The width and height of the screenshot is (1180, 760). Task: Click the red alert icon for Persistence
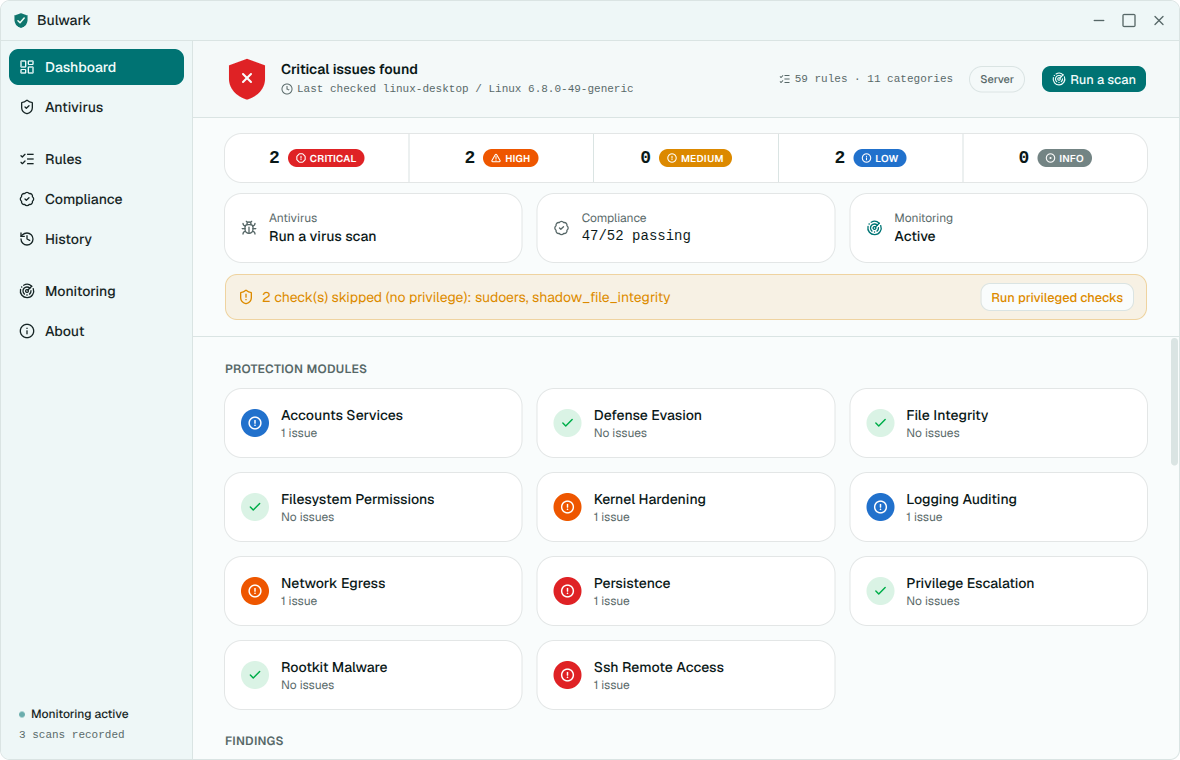point(567,591)
